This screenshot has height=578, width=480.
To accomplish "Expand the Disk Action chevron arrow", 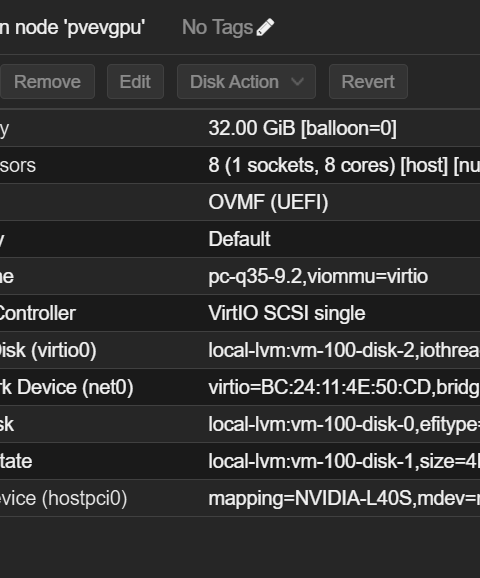I will [297, 81].
